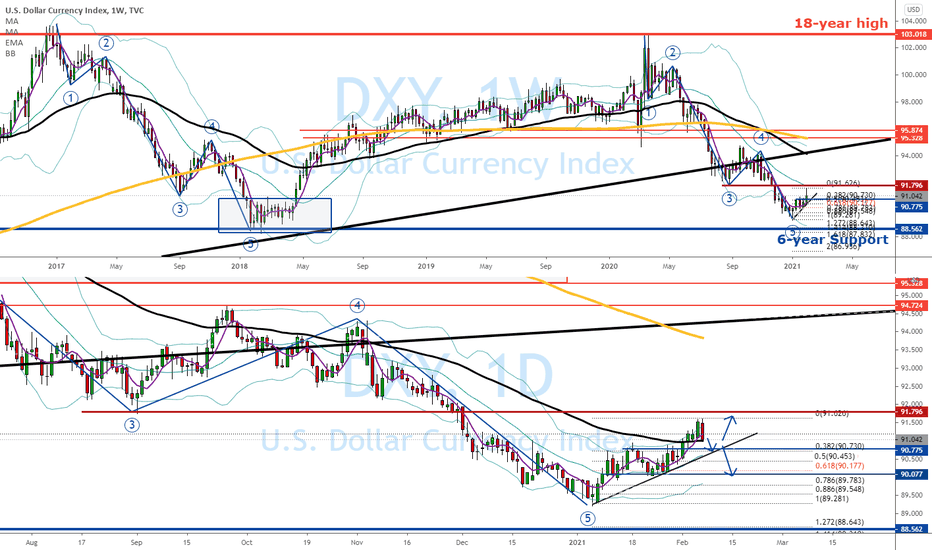The image size is (932, 550).
Task: Click the Mar label on daily time axis
Action: tap(783, 542)
